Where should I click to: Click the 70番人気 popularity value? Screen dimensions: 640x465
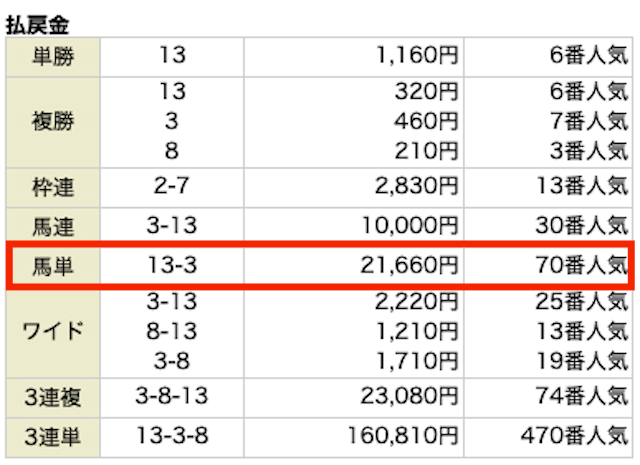coord(582,265)
